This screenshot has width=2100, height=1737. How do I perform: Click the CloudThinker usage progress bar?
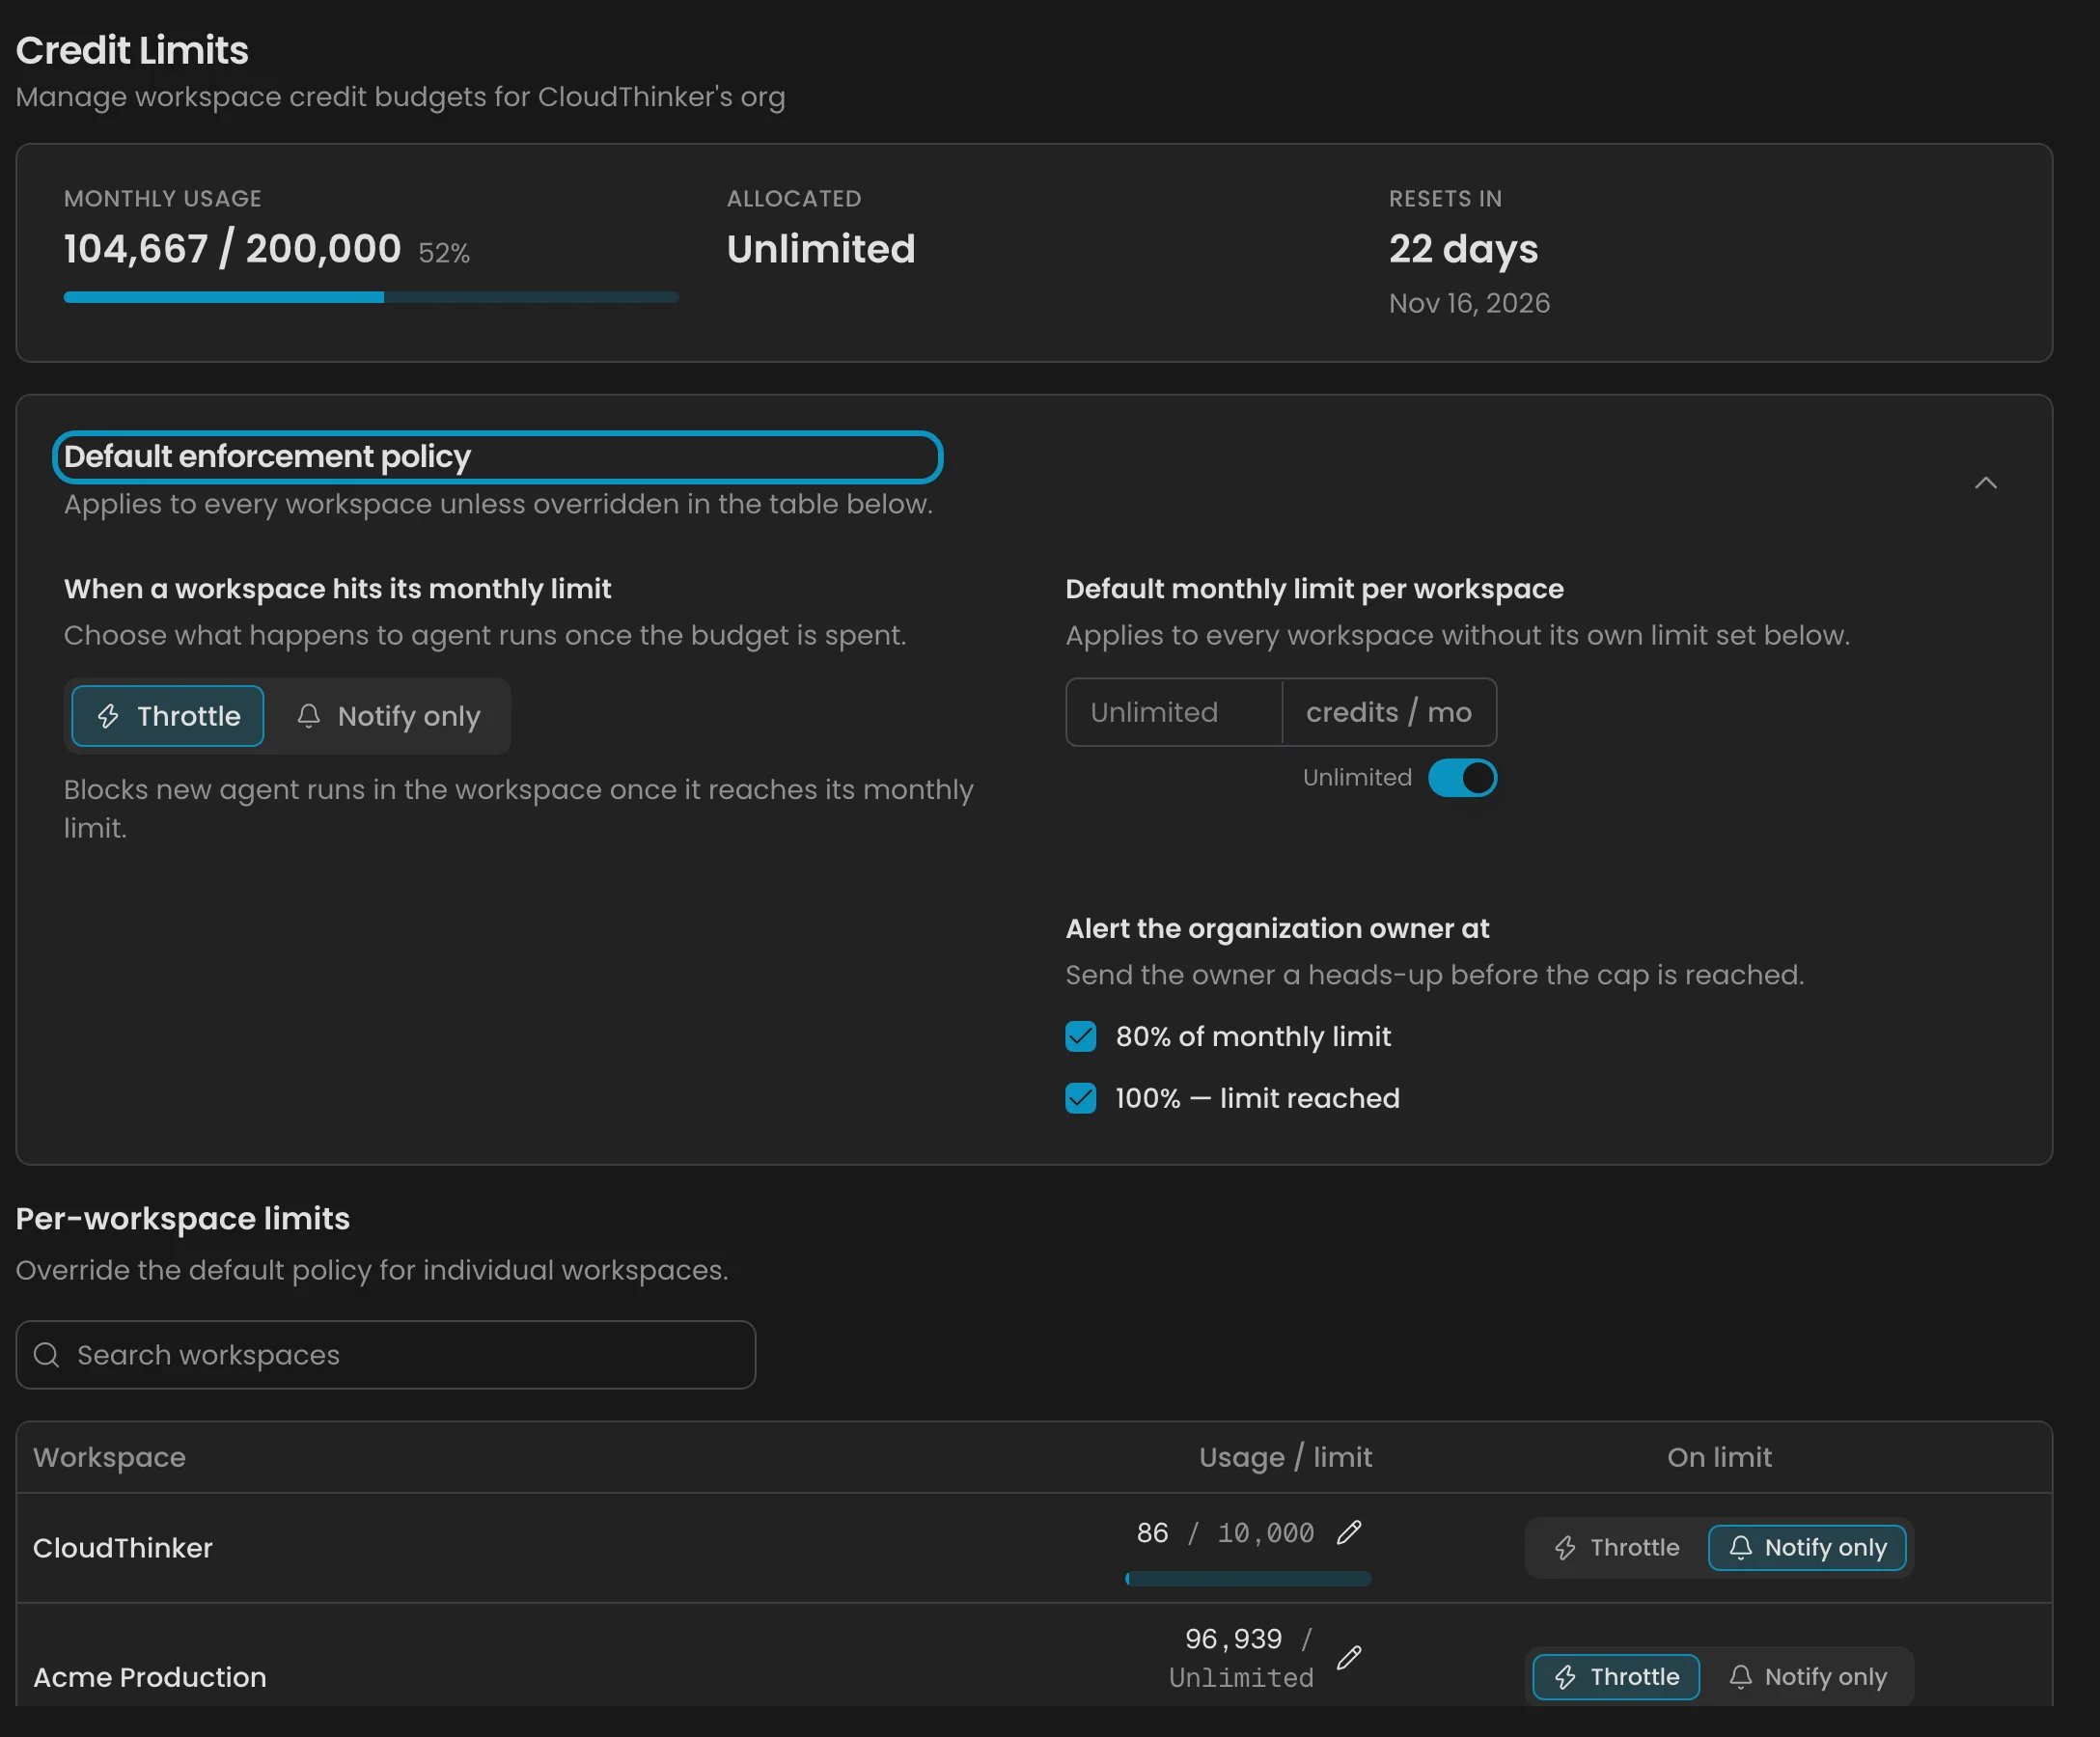coord(1248,1578)
